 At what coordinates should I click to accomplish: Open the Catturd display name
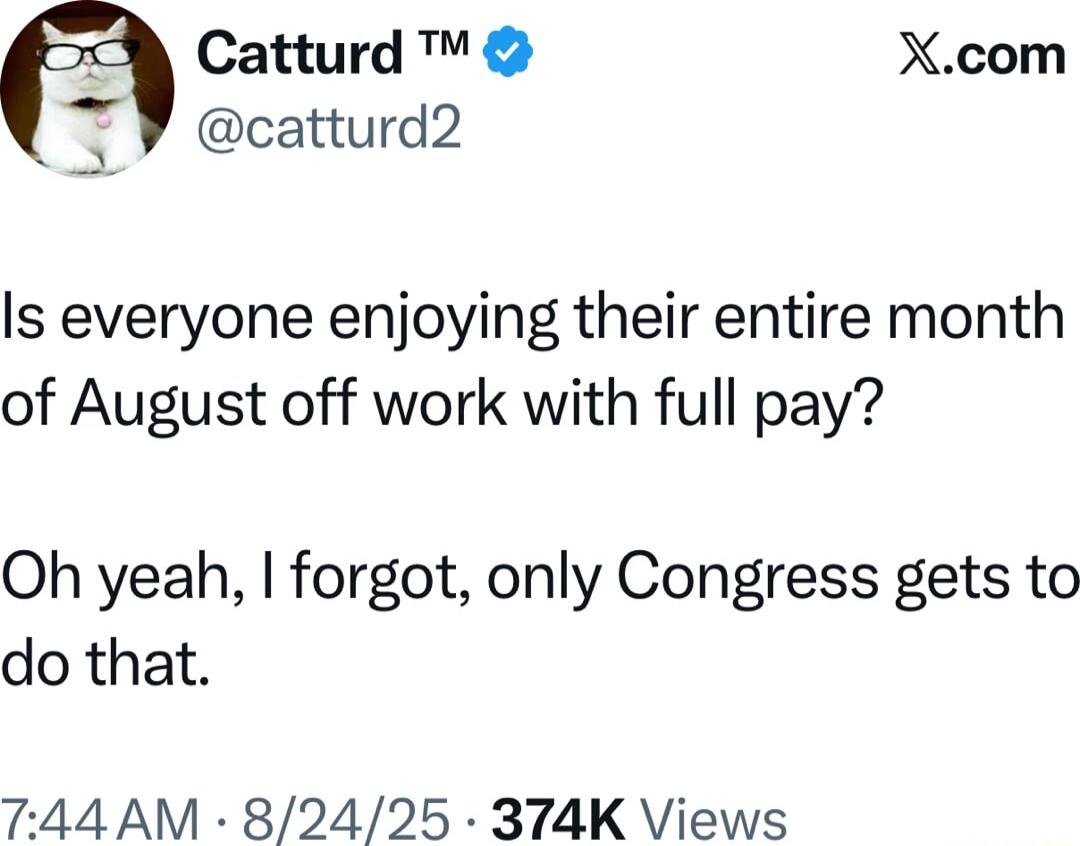pos(300,54)
